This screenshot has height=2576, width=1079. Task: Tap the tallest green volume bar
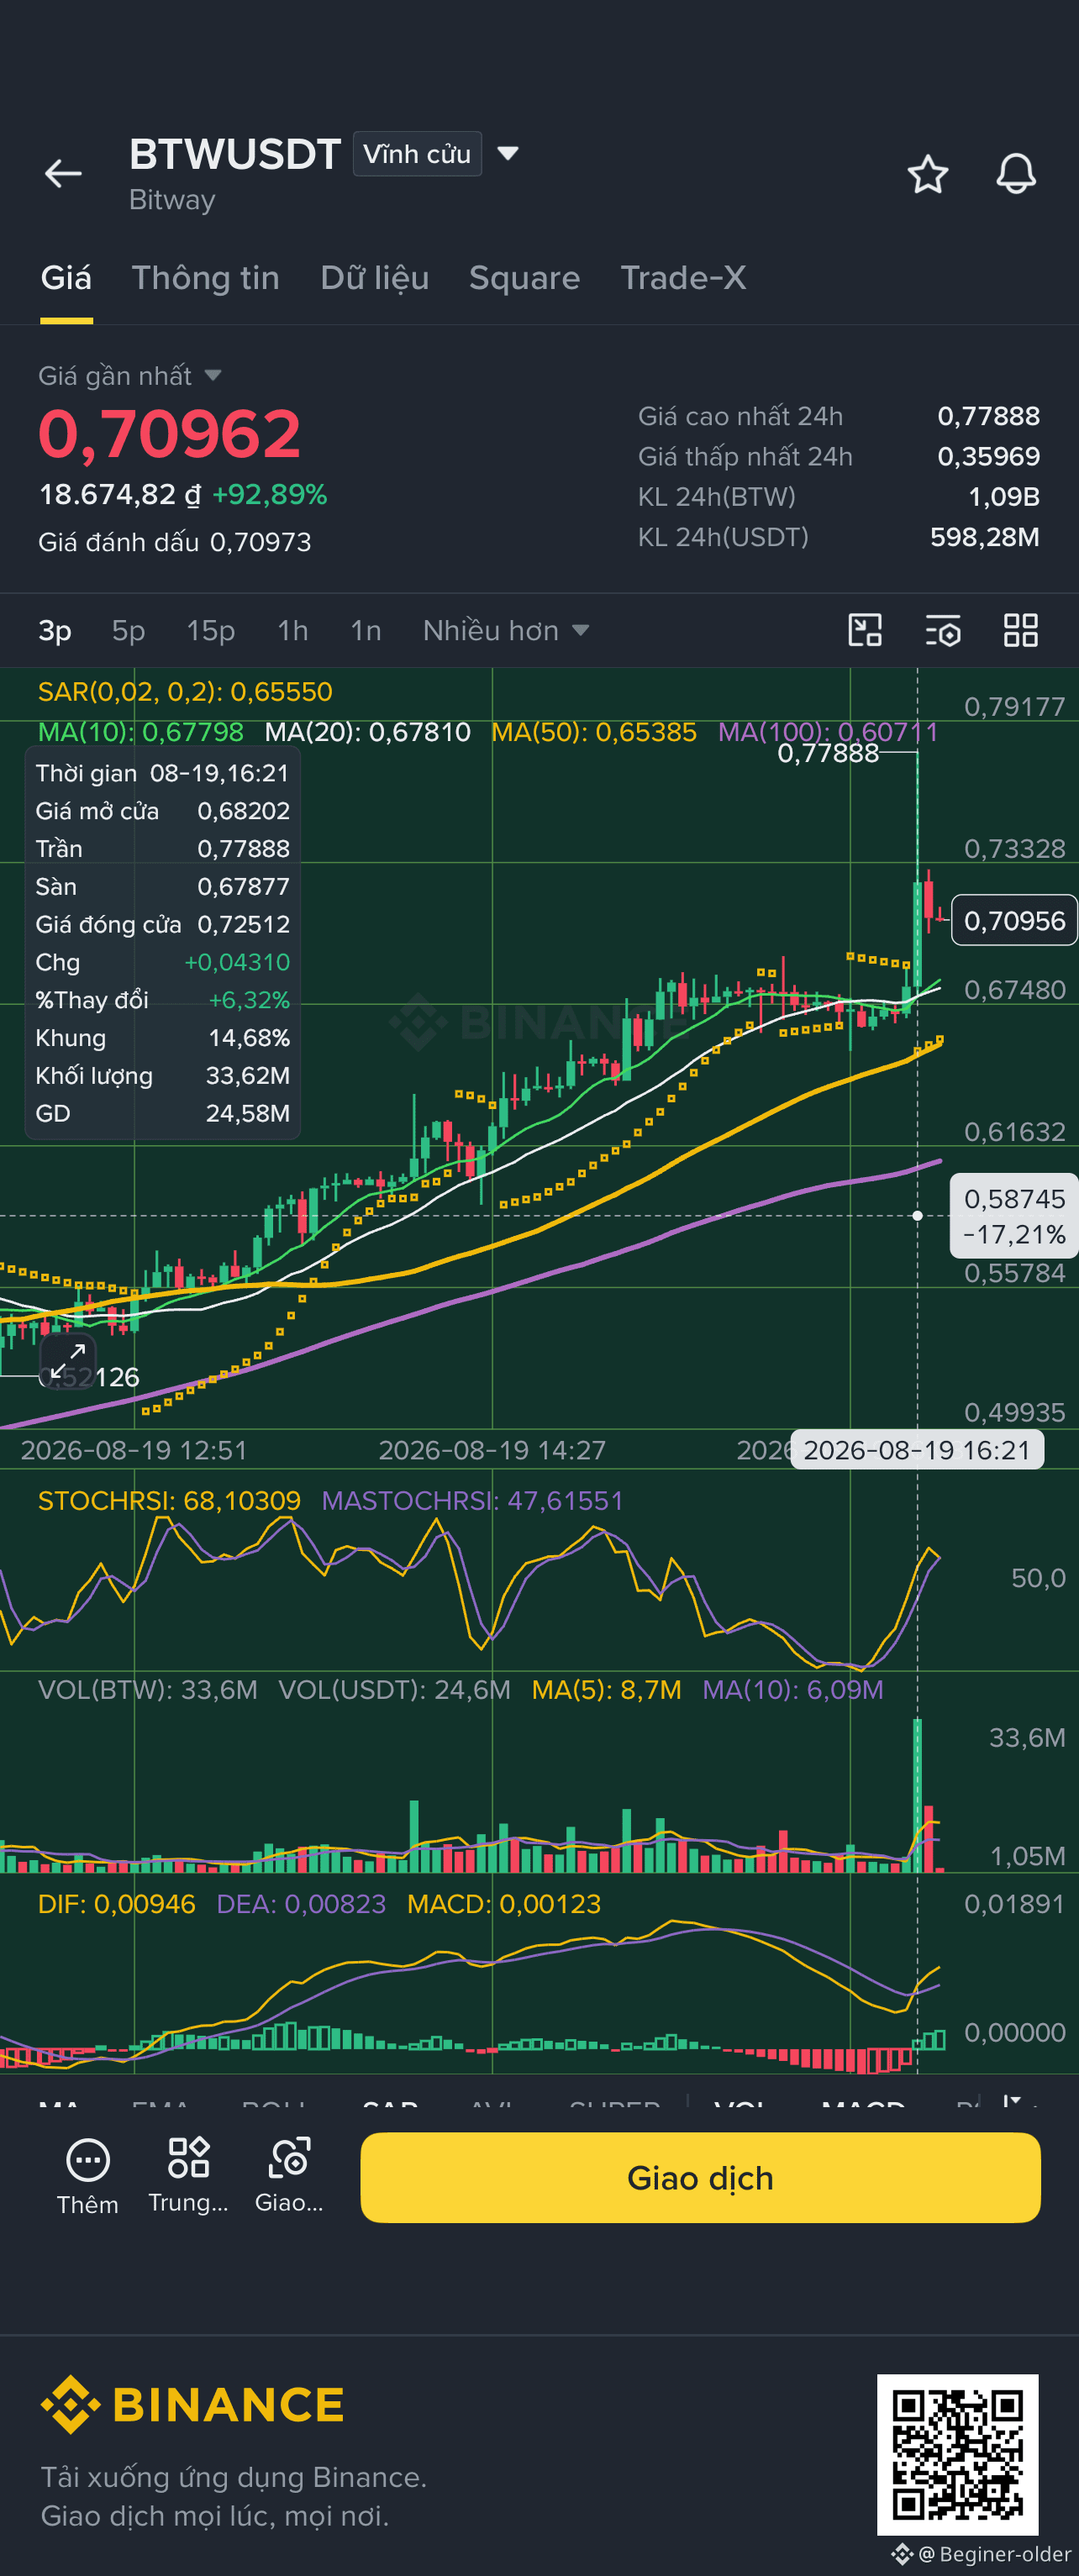[x=917, y=1795]
